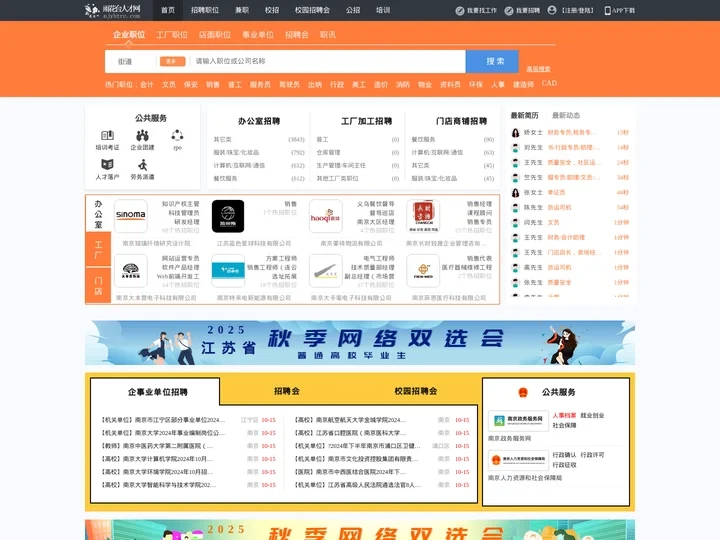Open the 校园招聘会 top navigation item
The height and width of the screenshot is (540, 720).
click(312, 10)
